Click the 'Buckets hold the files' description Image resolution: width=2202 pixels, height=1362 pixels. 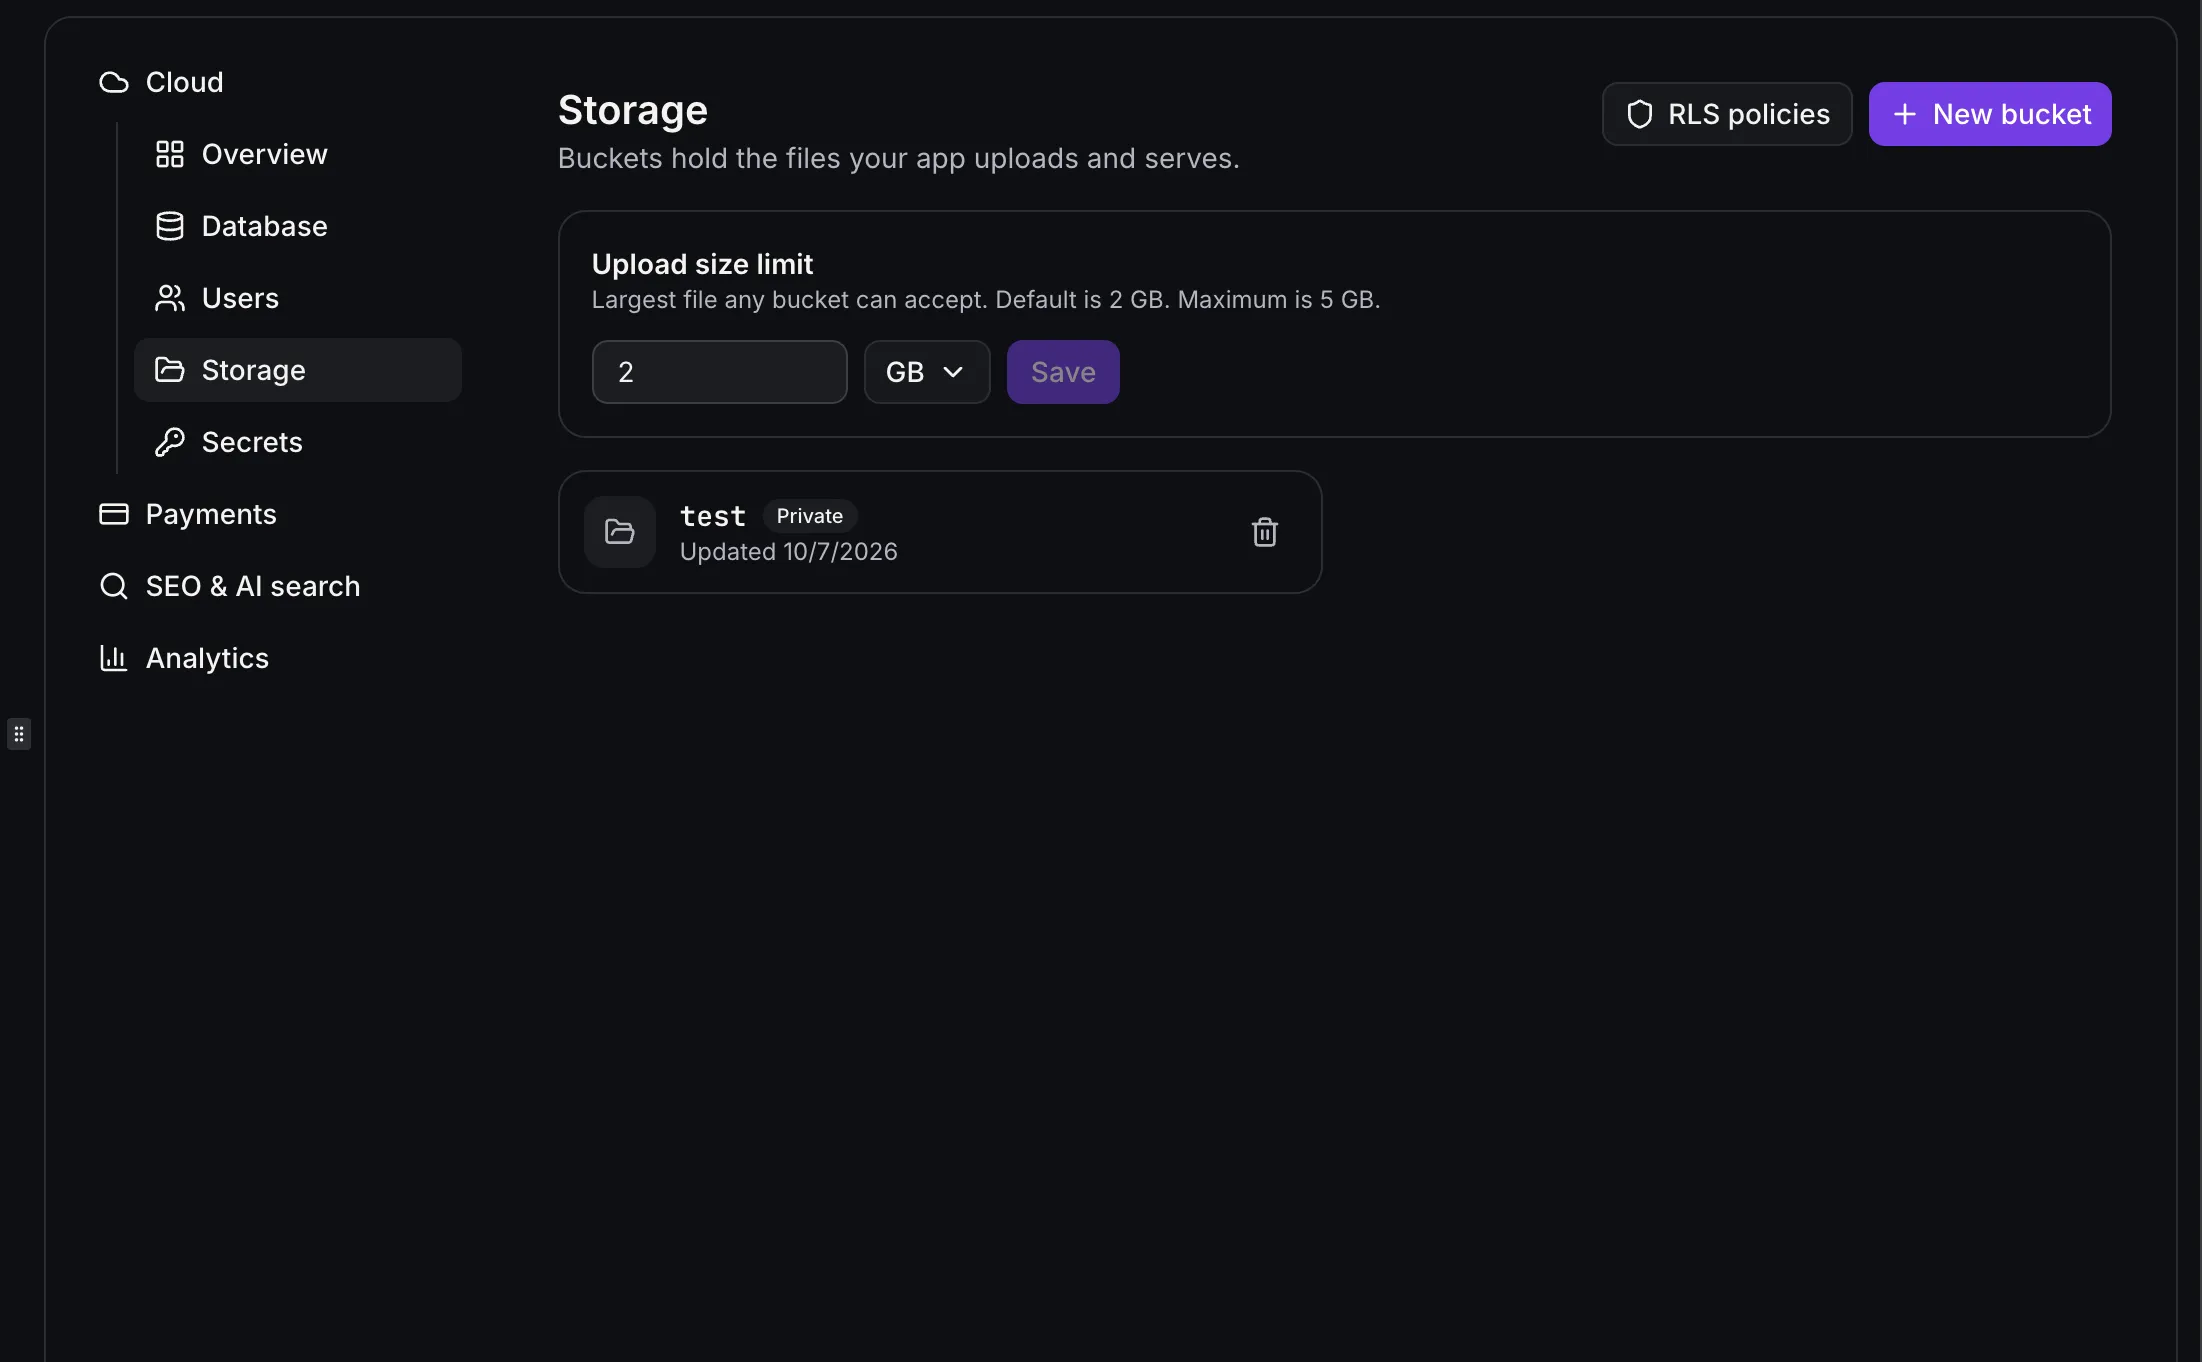[898, 158]
